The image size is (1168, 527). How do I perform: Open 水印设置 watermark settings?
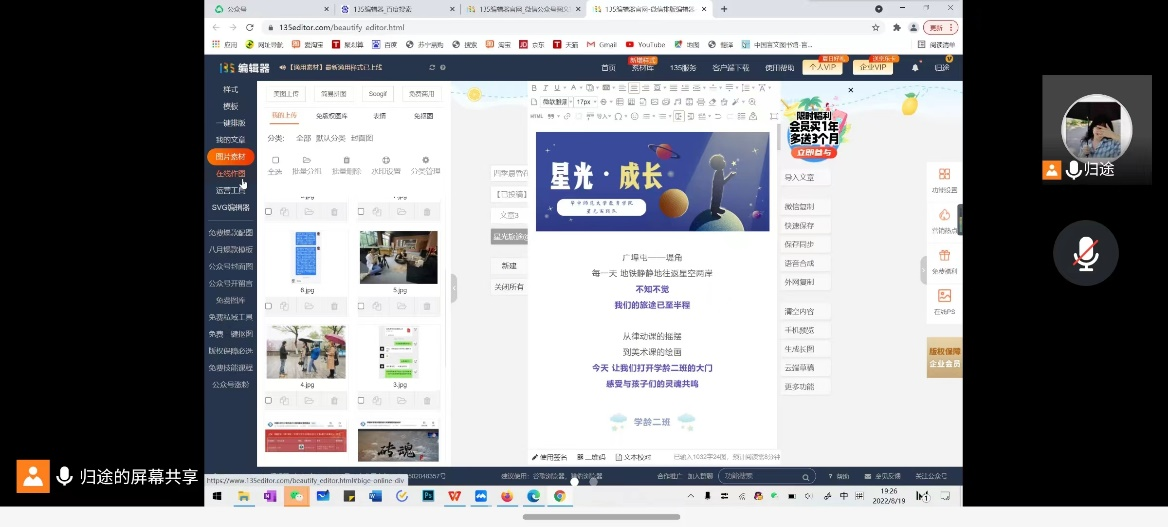385,161
